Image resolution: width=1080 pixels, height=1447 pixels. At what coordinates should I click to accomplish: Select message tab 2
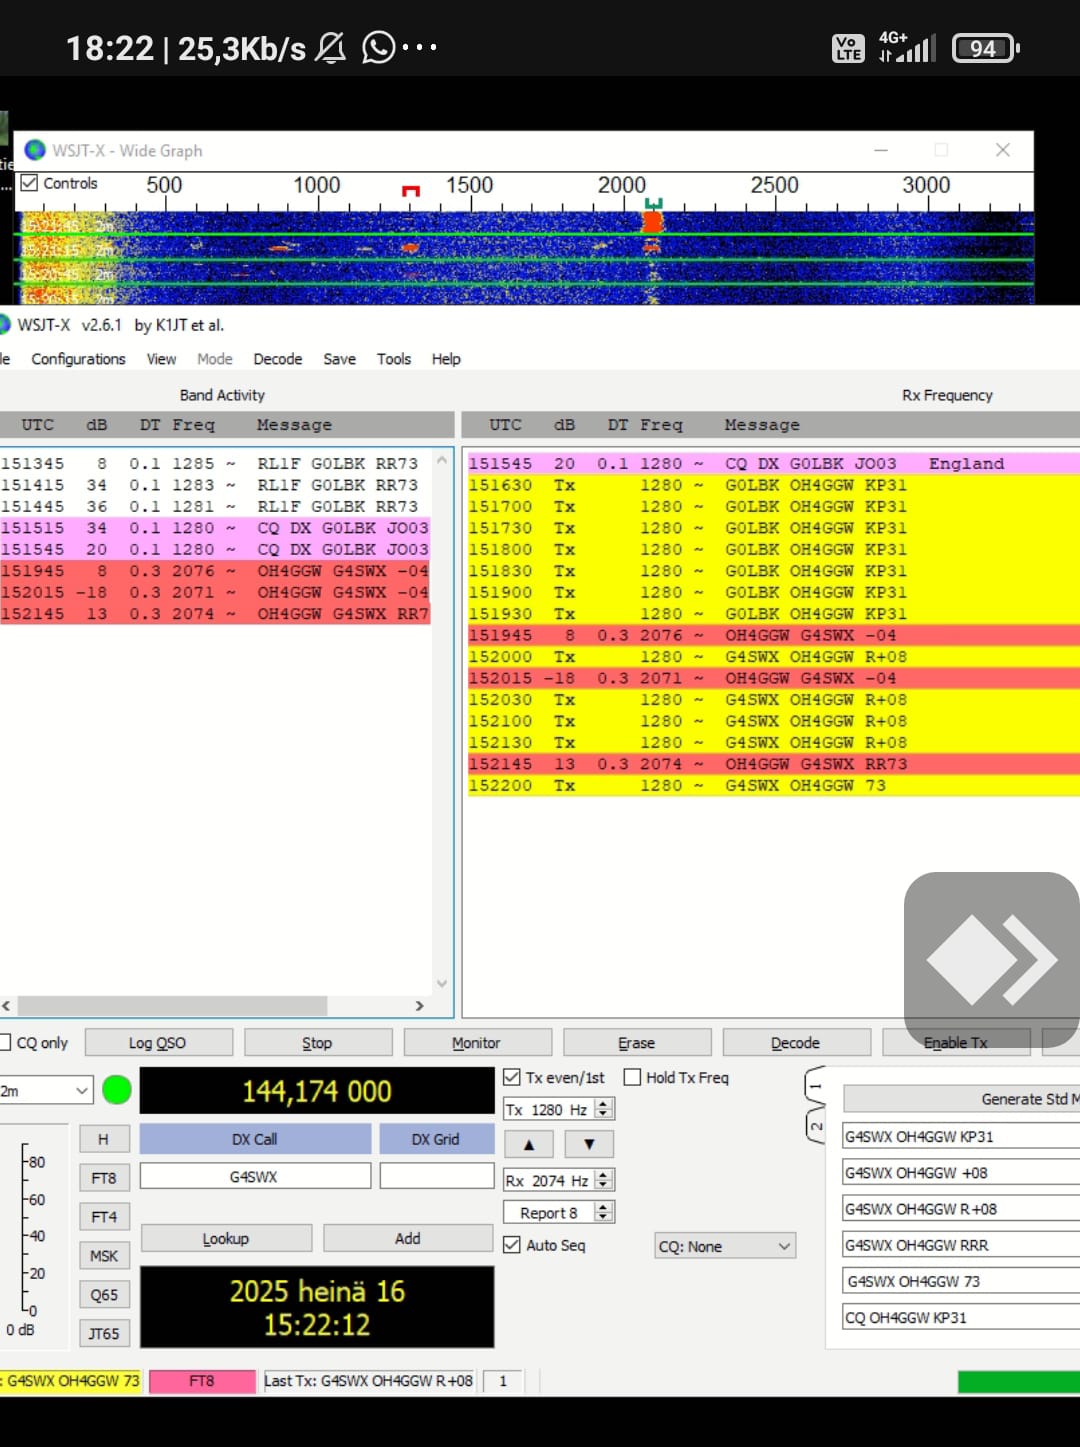click(x=815, y=1125)
